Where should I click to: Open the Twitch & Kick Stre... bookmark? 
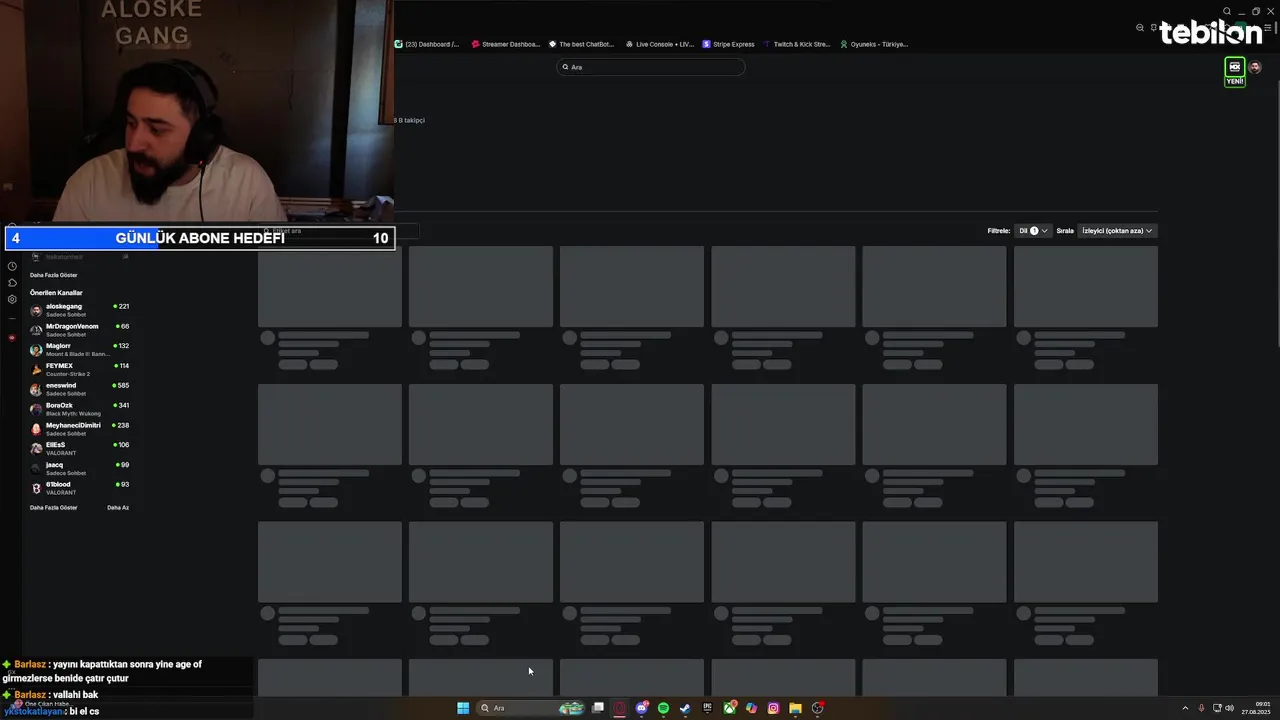click(797, 44)
